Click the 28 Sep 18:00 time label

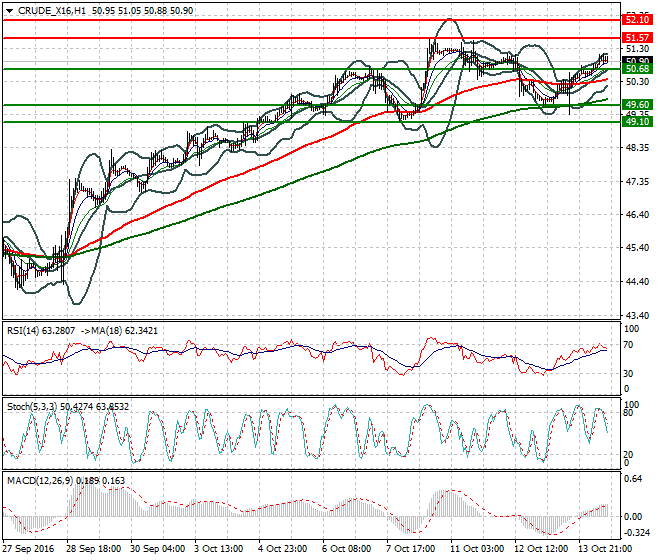[93, 549]
